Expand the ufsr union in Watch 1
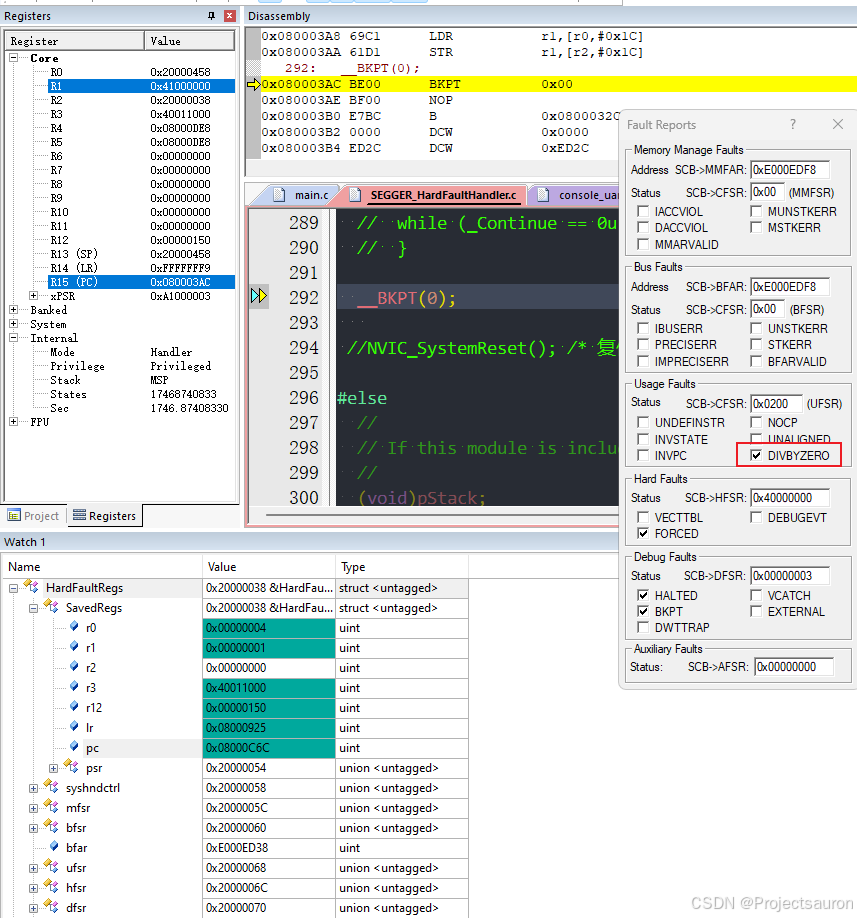Screen dimensions: 857x918 (33, 868)
